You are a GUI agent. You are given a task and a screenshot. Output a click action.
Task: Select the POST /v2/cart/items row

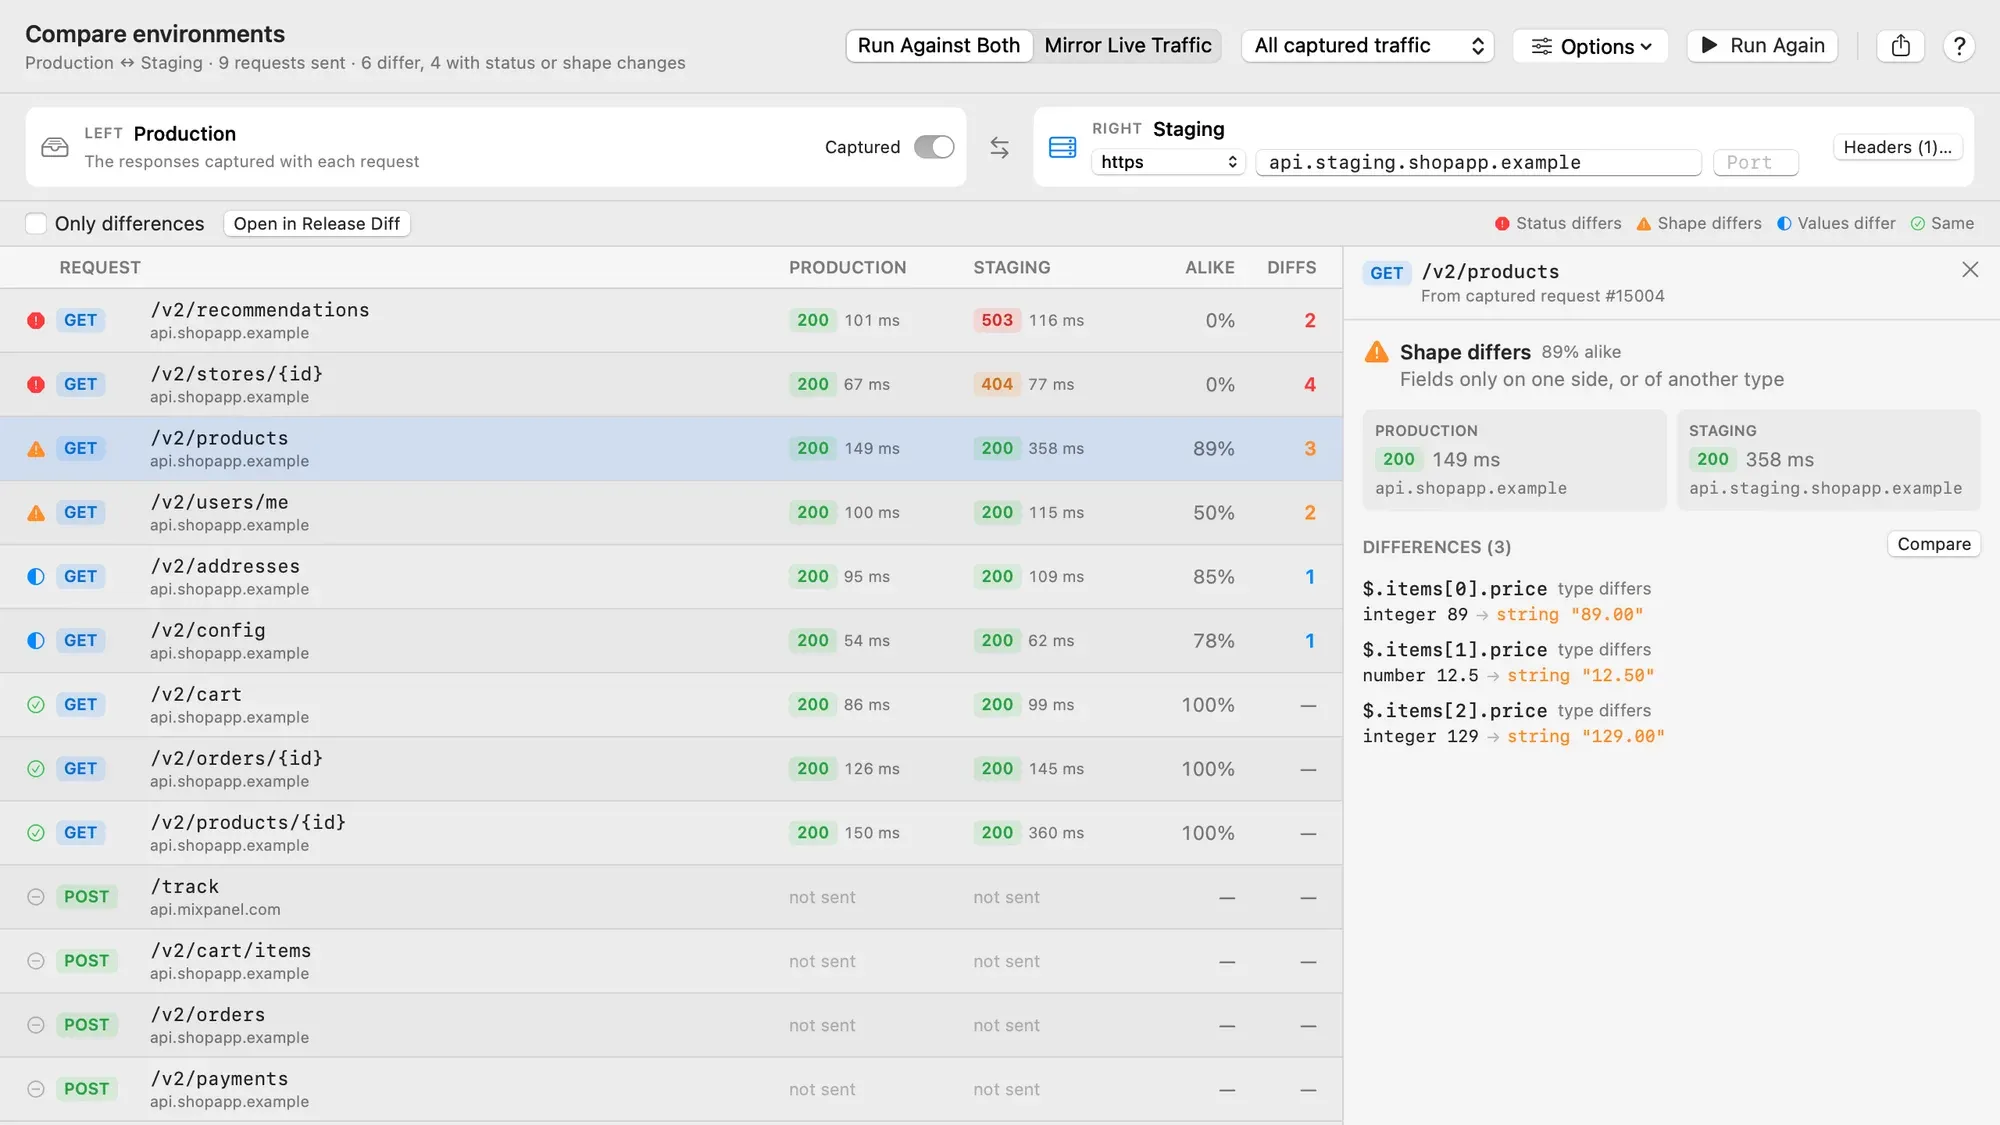[x=671, y=961]
